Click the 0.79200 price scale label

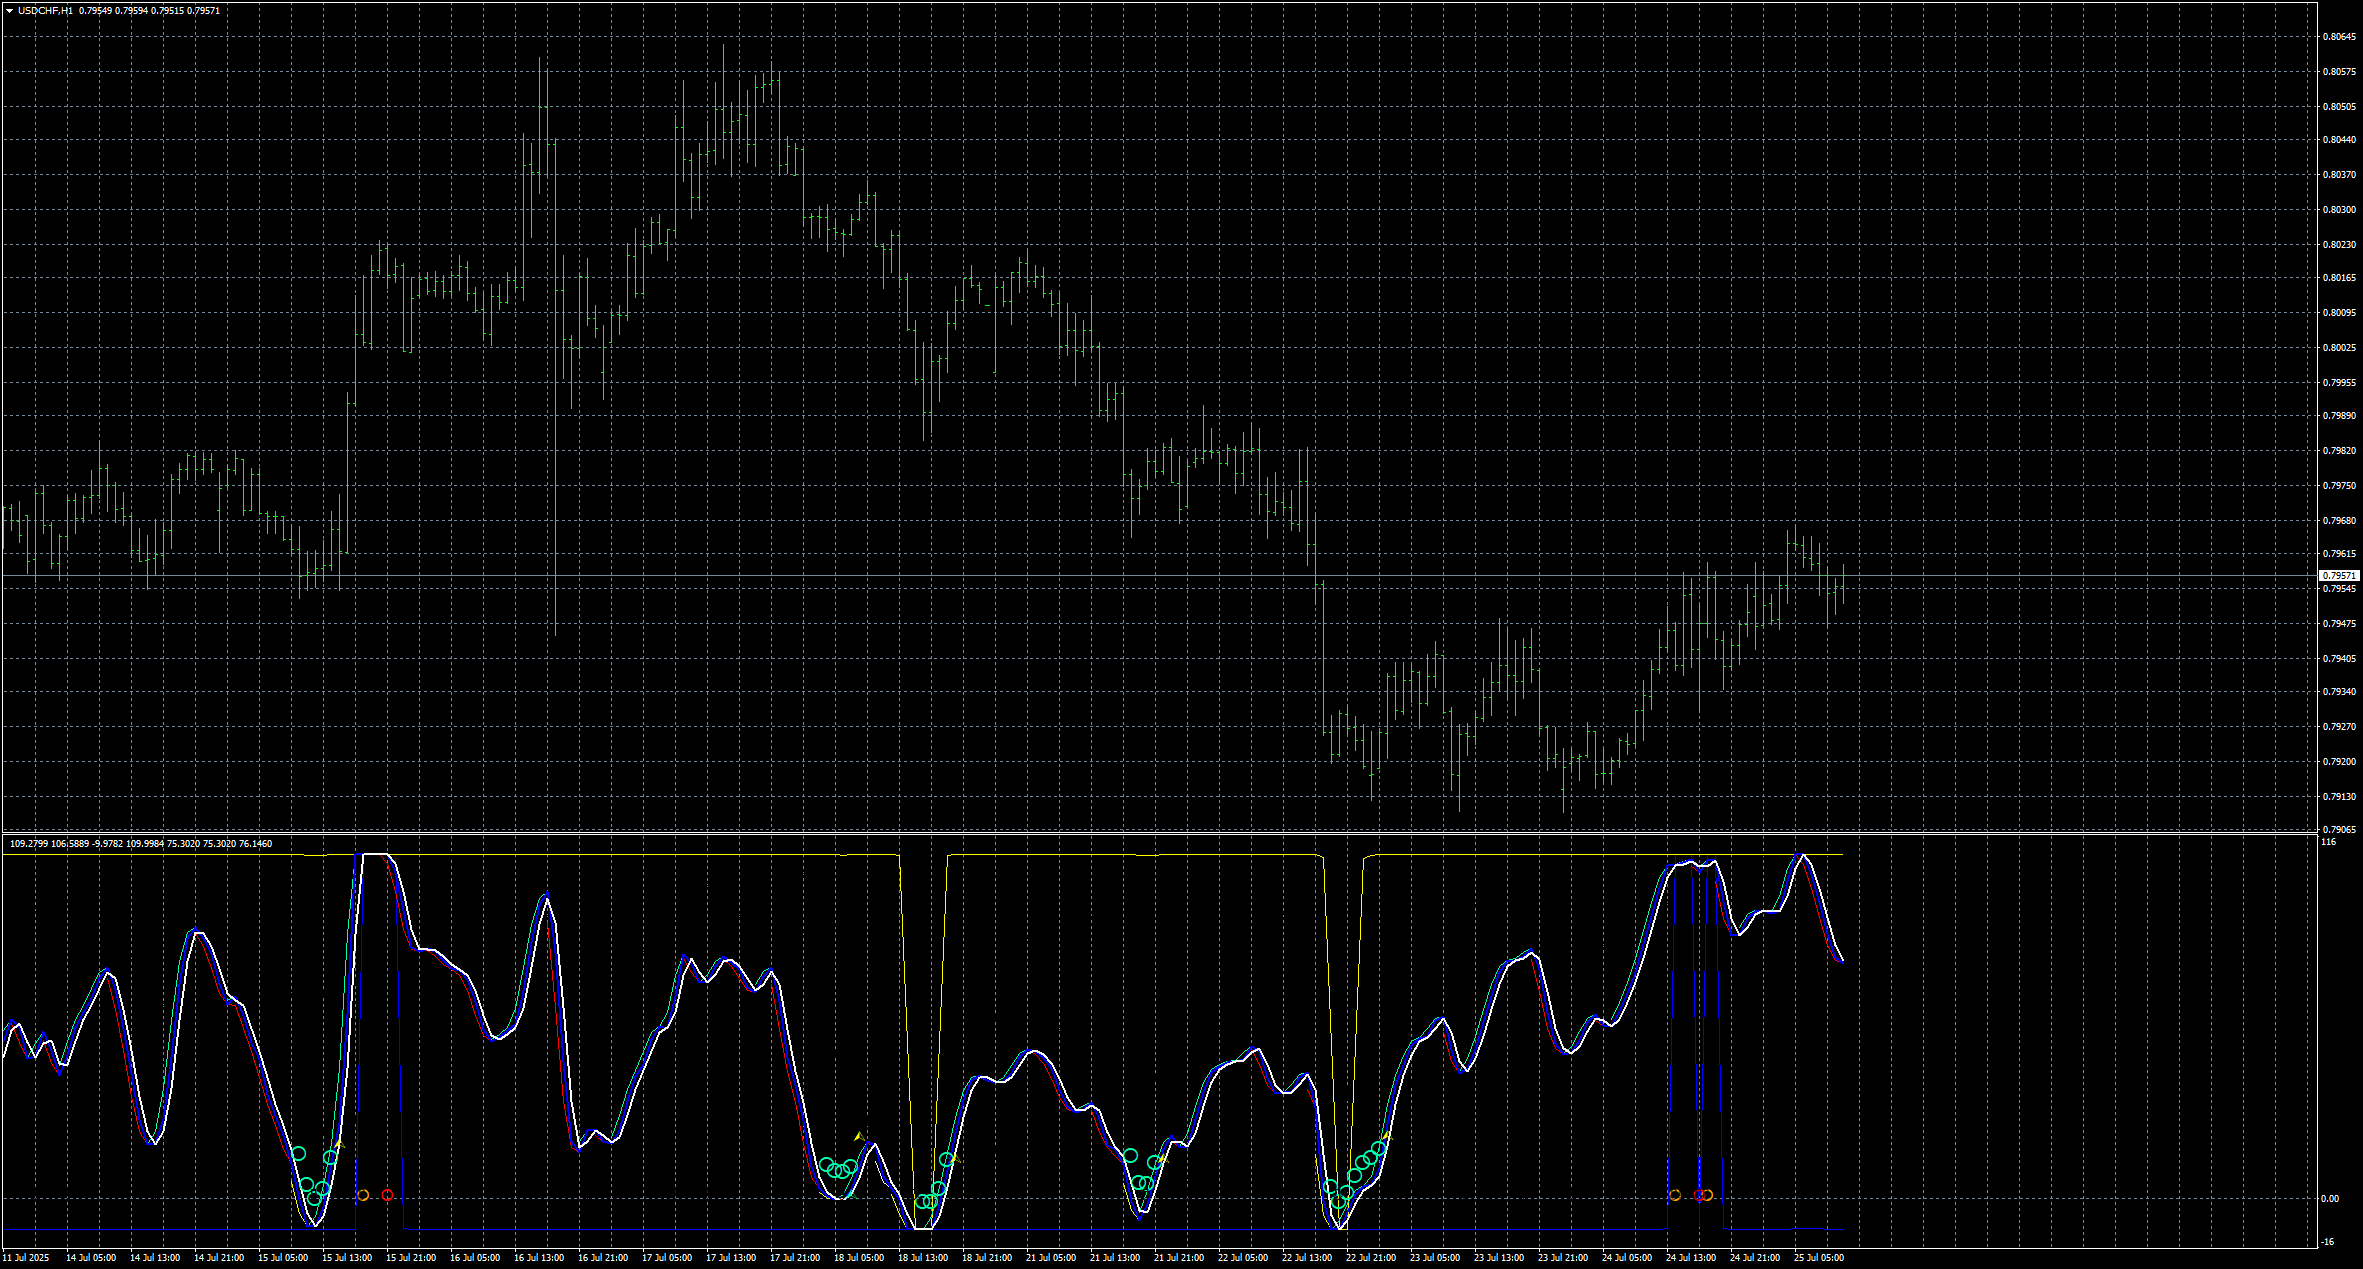[2339, 762]
